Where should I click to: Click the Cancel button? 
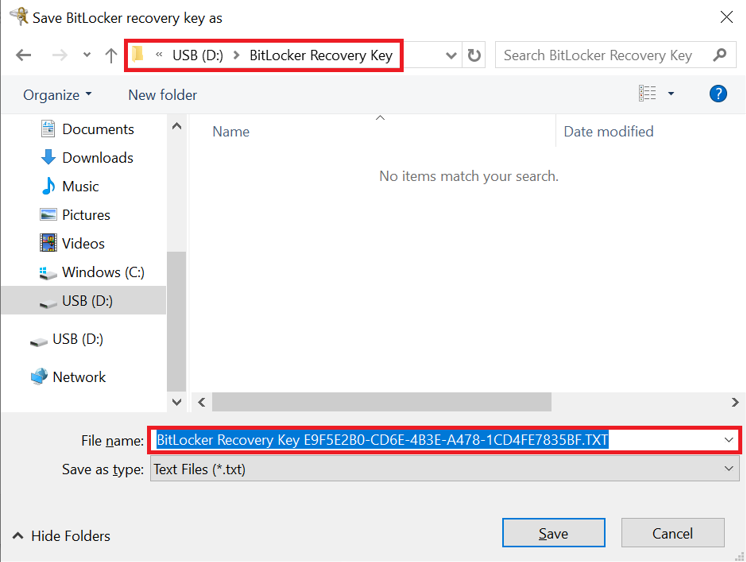(x=672, y=533)
